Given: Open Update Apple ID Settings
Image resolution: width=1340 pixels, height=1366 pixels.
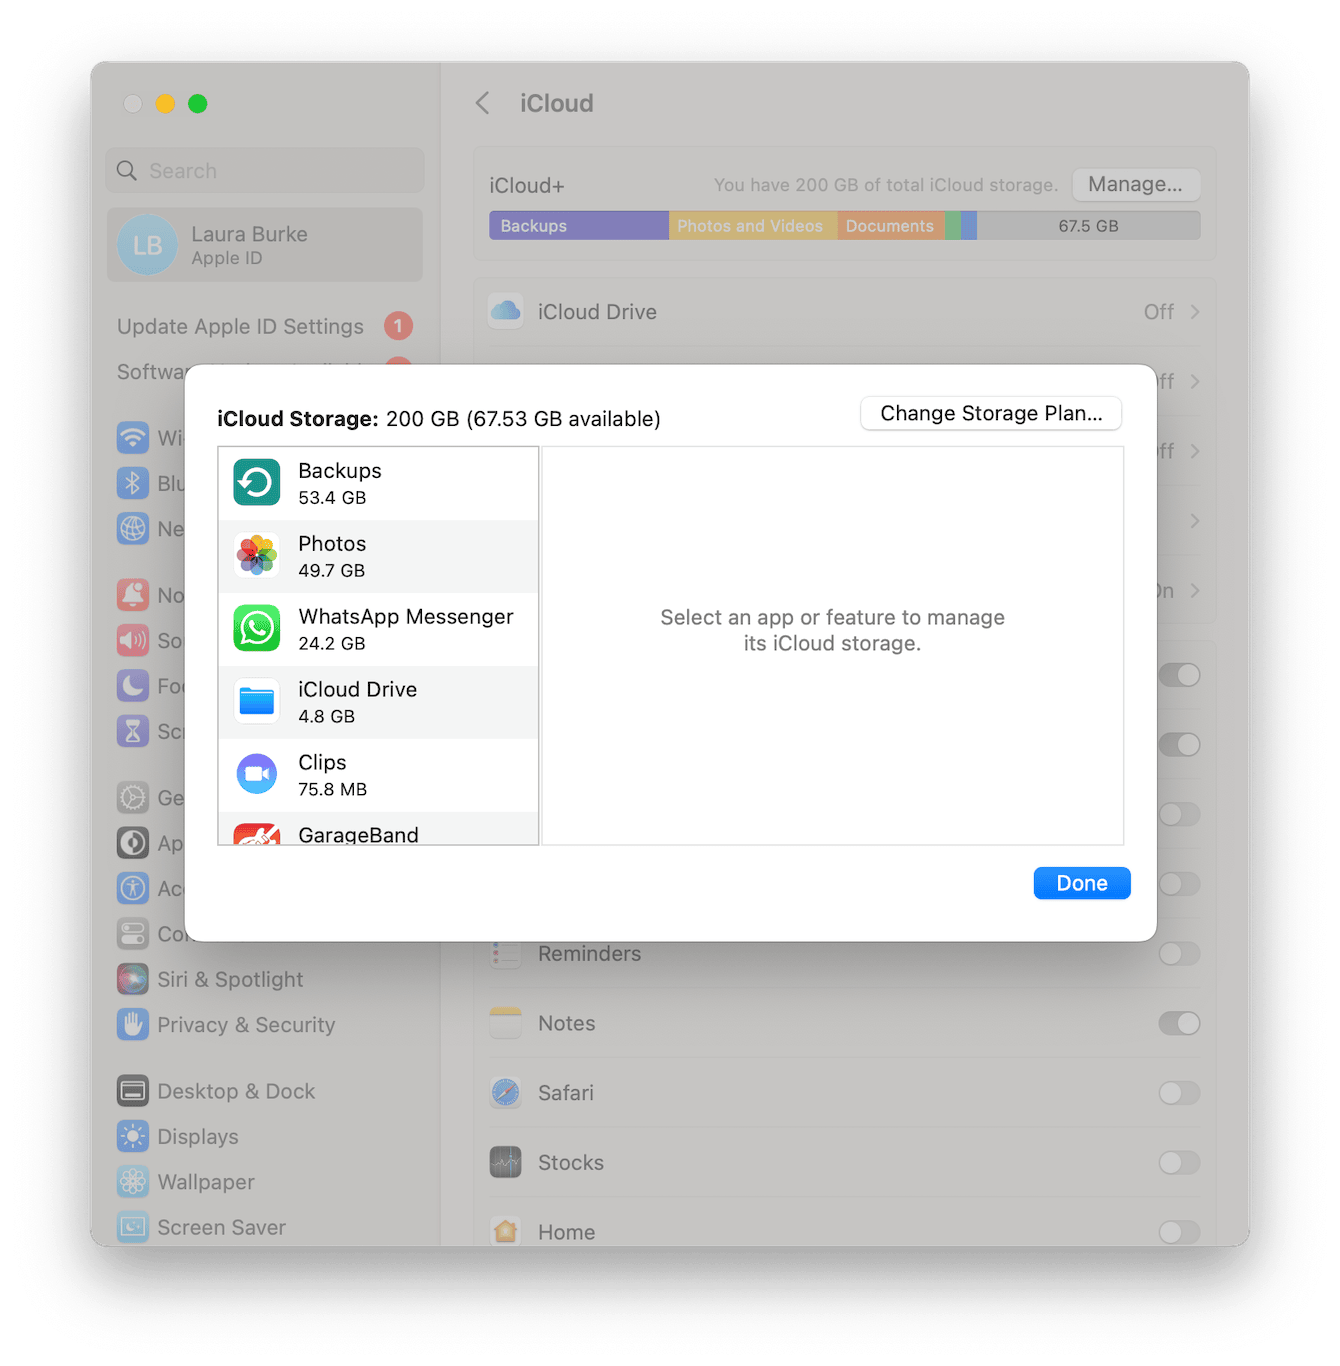Looking at the screenshot, I should [264, 326].
